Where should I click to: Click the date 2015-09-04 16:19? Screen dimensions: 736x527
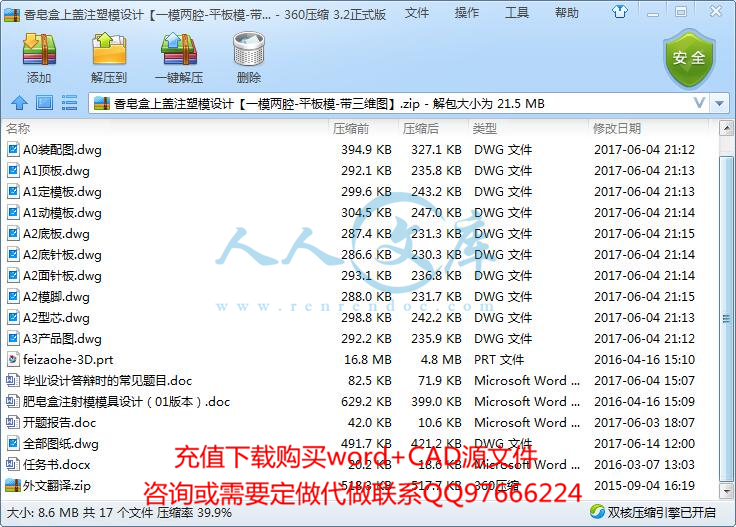(644, 485)
